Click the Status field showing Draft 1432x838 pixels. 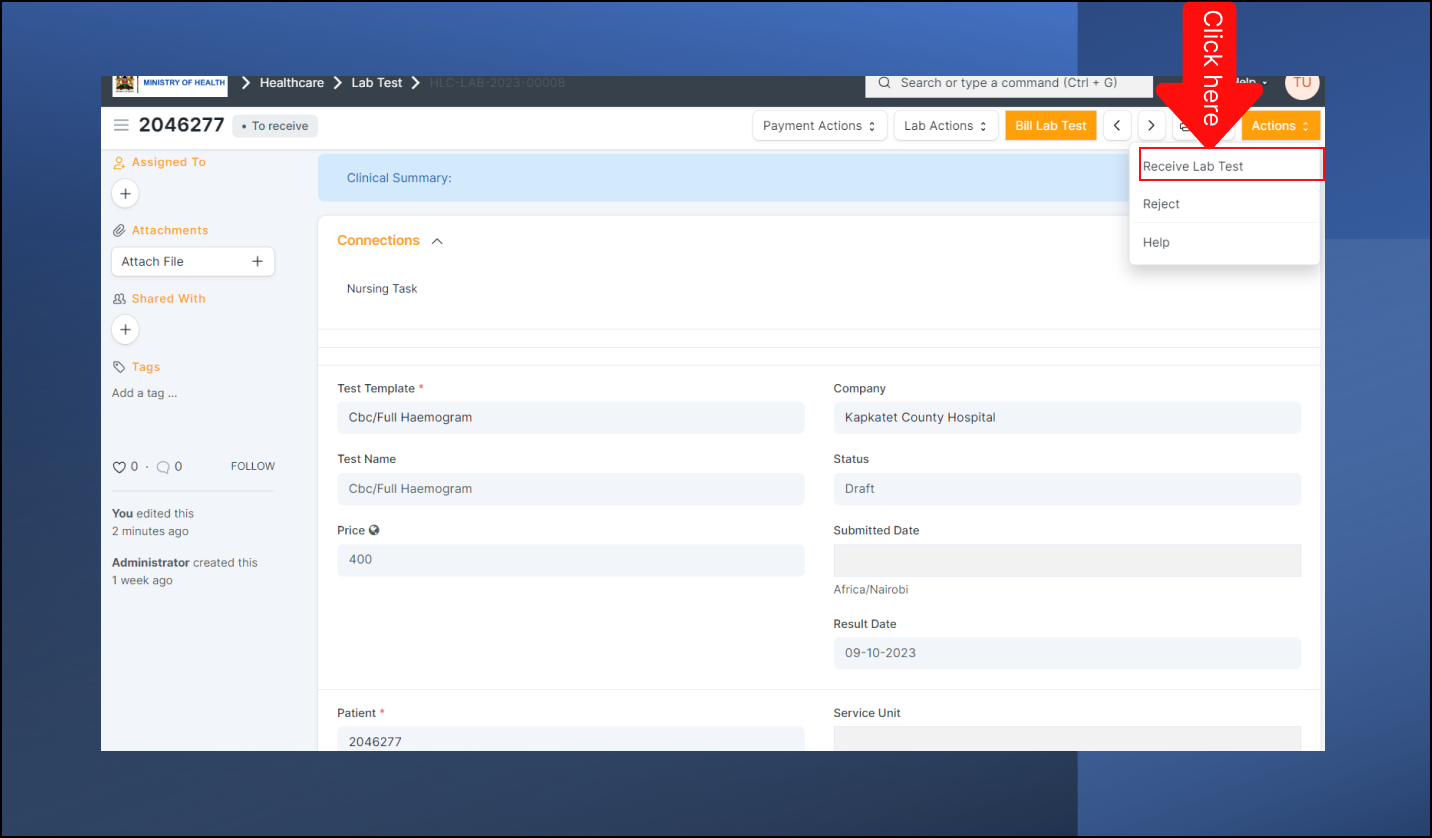point(1067,489)
